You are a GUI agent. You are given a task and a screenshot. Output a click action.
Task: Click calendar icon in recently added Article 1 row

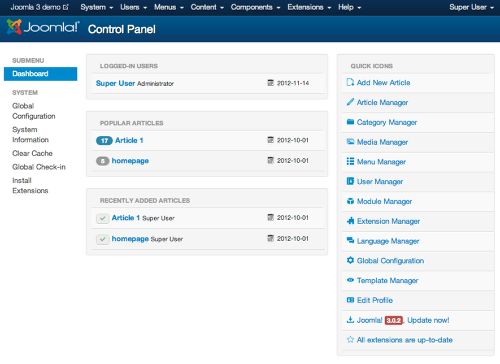click(x=271, y=217)
